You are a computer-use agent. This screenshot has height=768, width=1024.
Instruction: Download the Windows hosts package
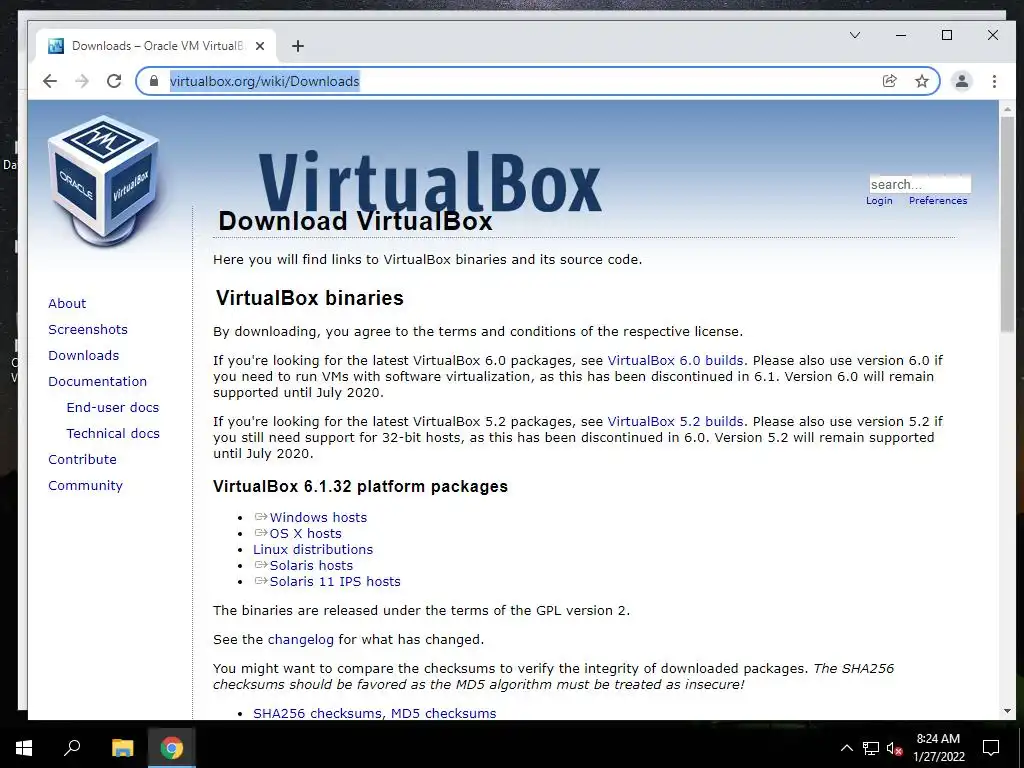(318, 517)
